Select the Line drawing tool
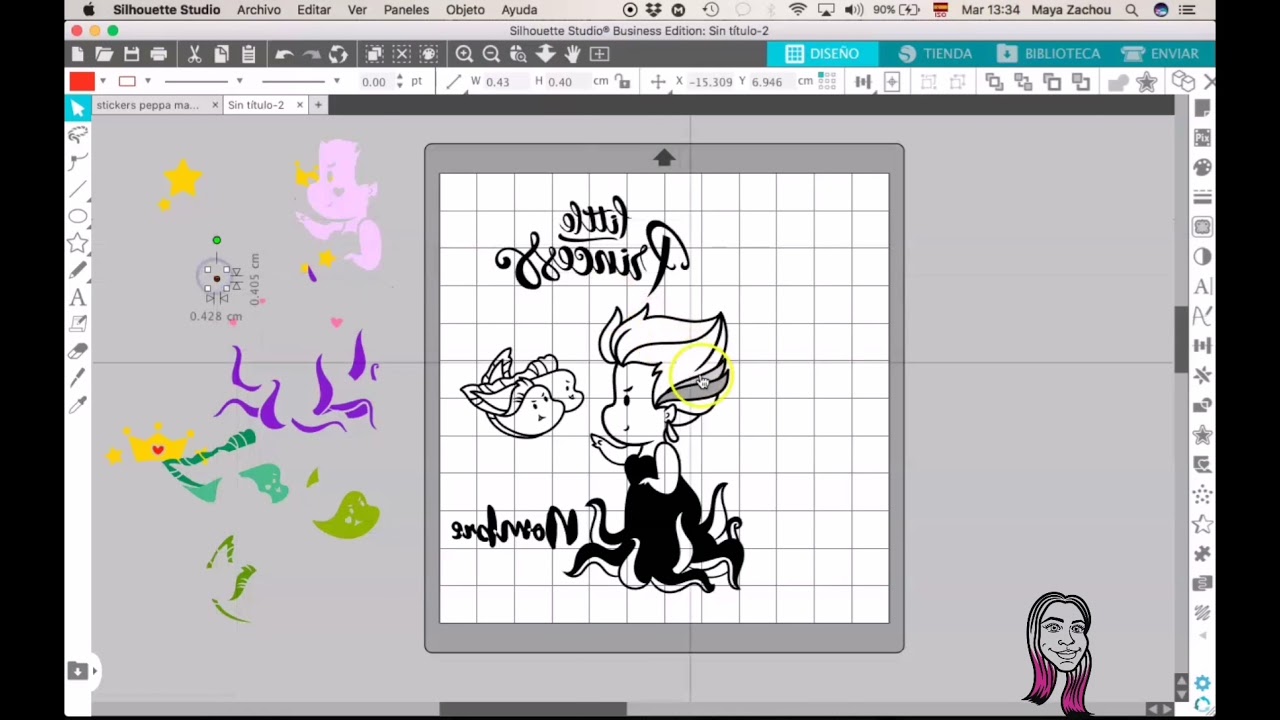 point(78,189)
